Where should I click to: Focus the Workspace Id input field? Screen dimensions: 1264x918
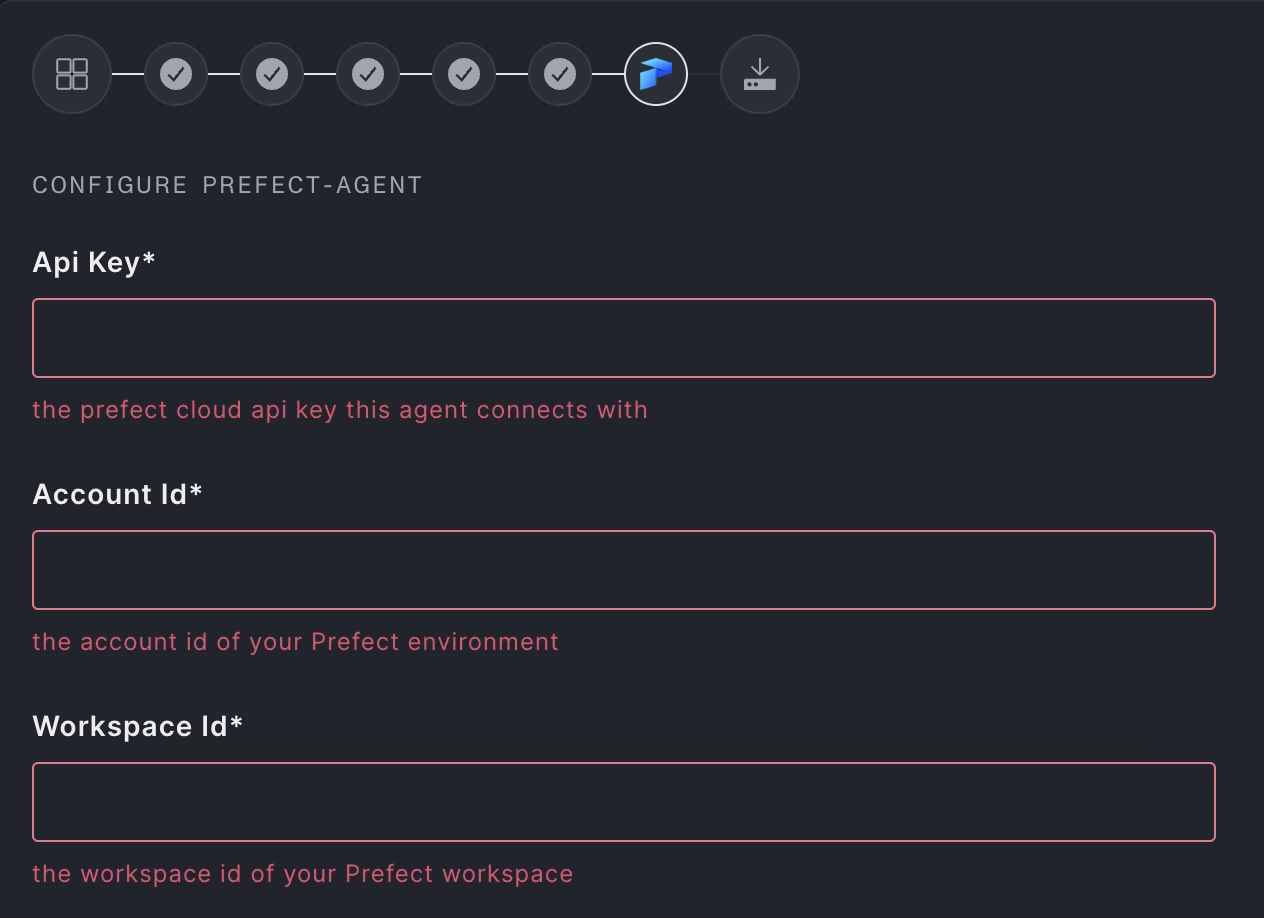pos(624,802)
